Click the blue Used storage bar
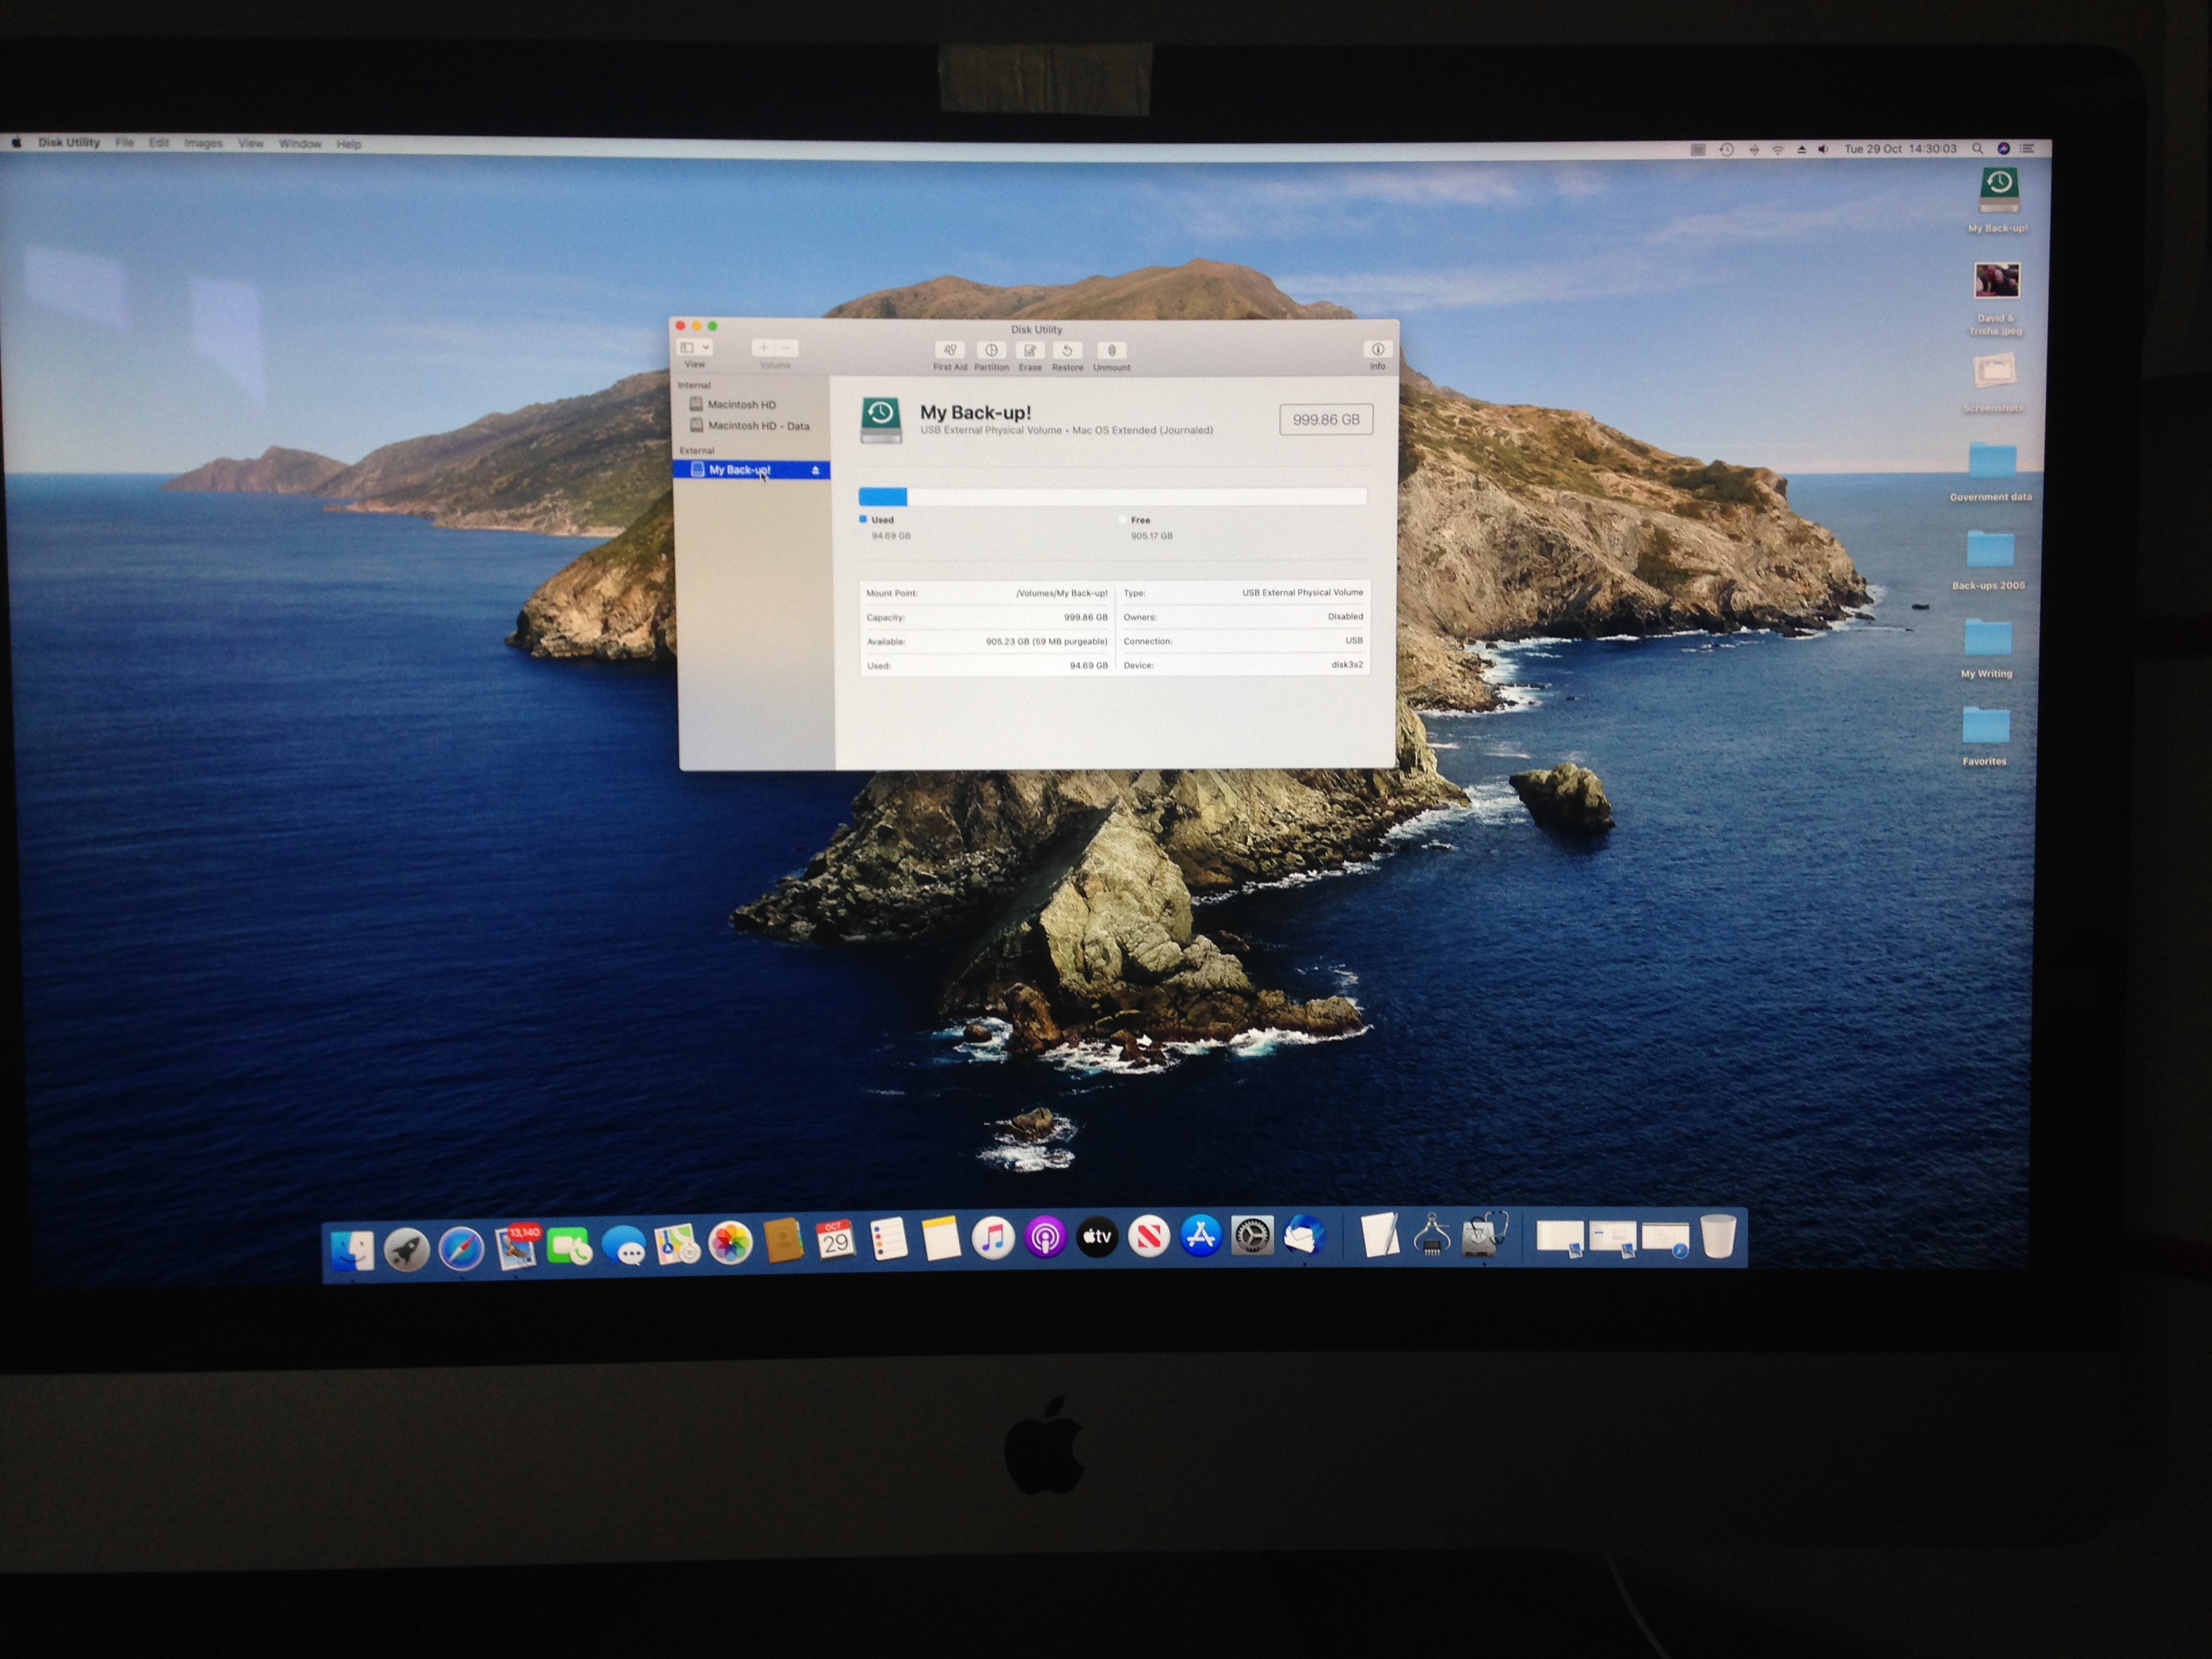This screenshot has height=1659, width=2212. point(883,497)
